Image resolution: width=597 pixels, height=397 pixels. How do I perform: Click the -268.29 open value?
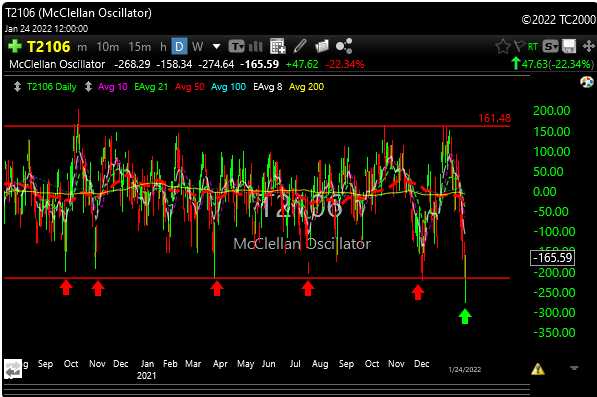point(132,64)
